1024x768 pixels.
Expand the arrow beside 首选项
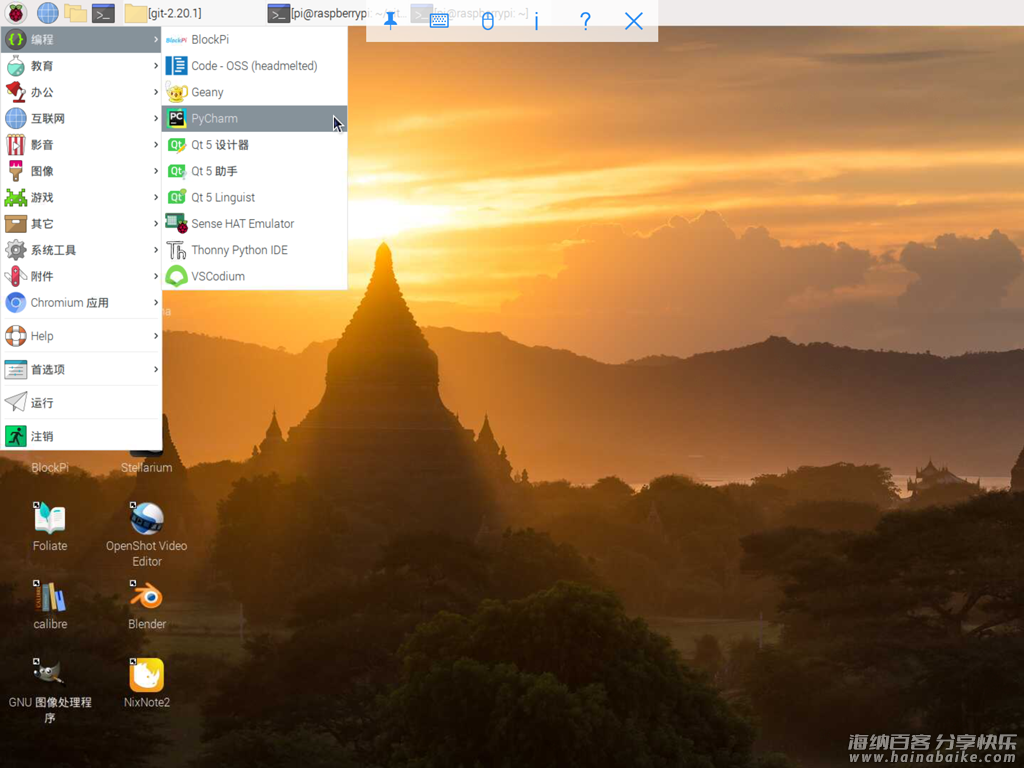point(155,369)
